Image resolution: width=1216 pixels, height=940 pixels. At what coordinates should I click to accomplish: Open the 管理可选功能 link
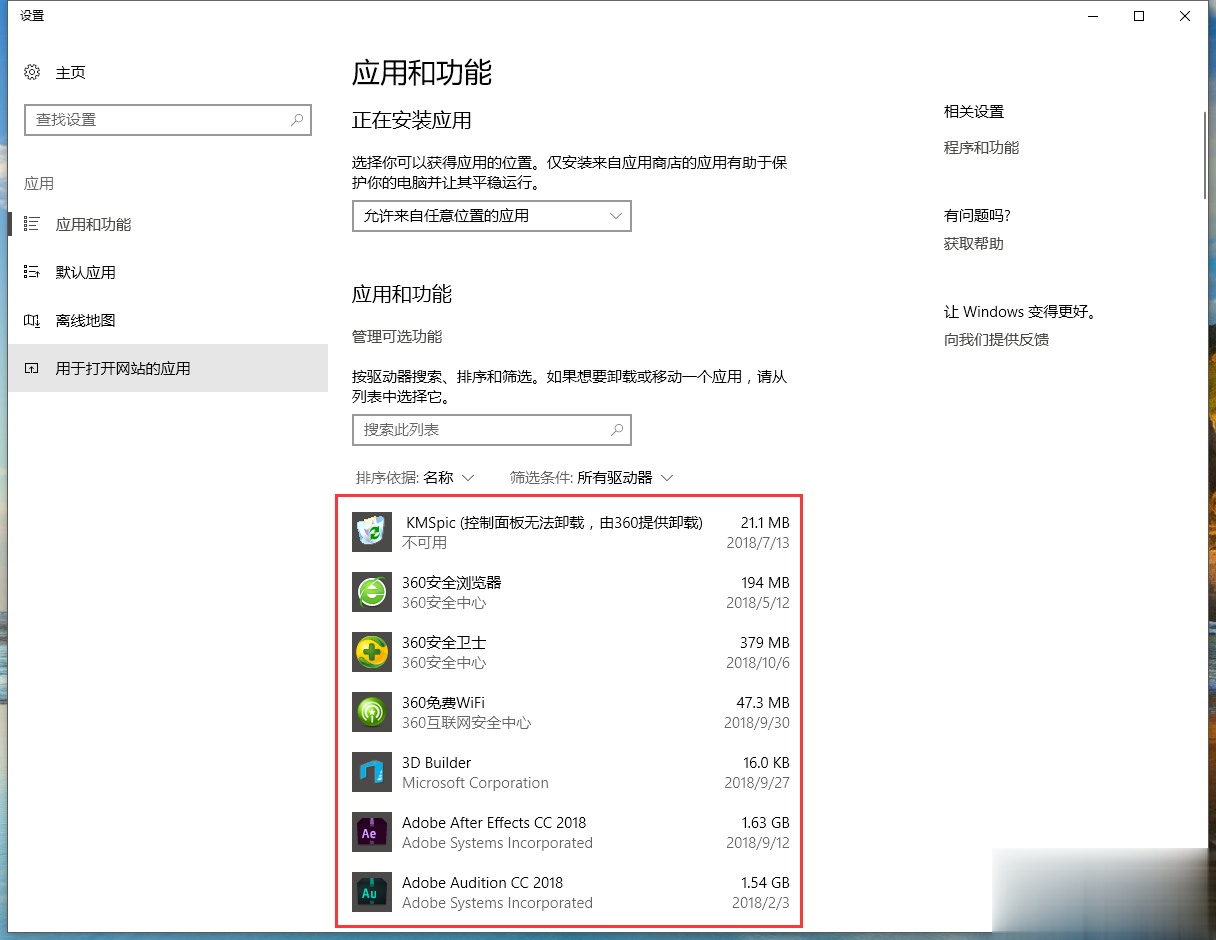[x=397, y=336]
